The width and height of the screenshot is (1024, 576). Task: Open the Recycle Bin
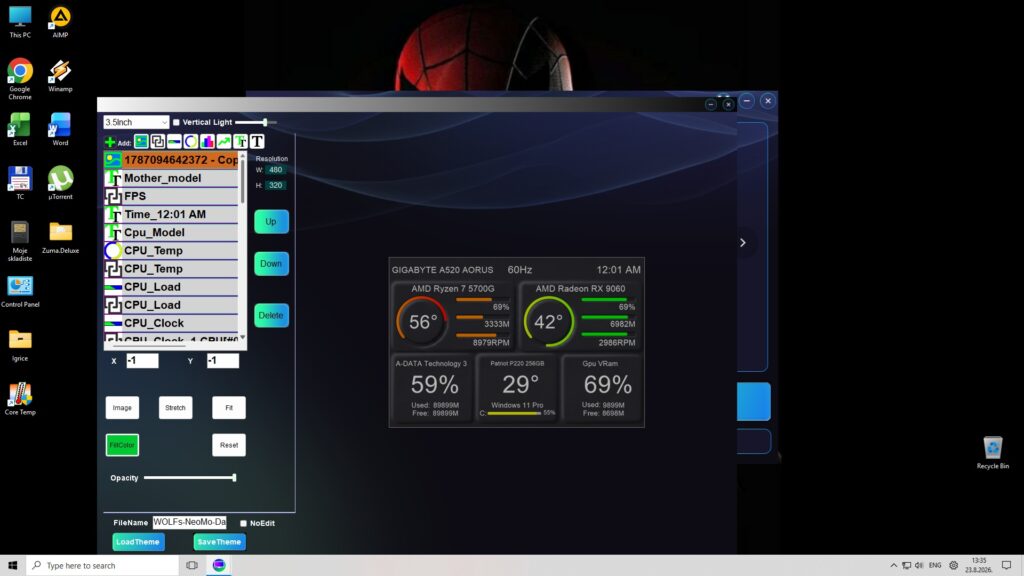click(993, 452)
